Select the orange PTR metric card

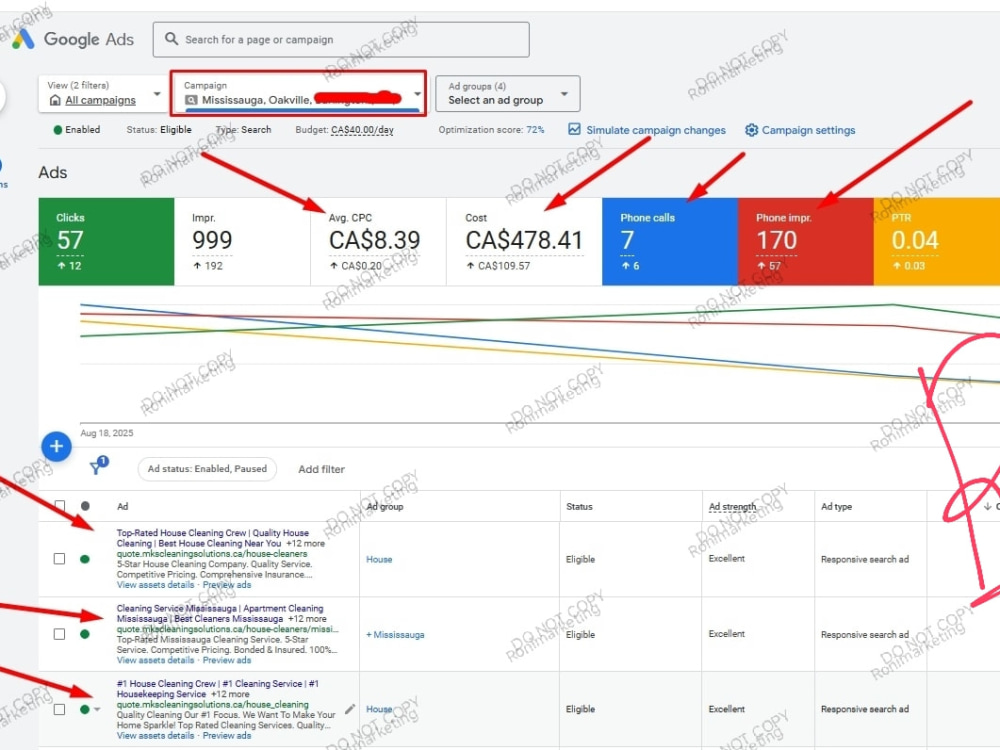[936, 241]
